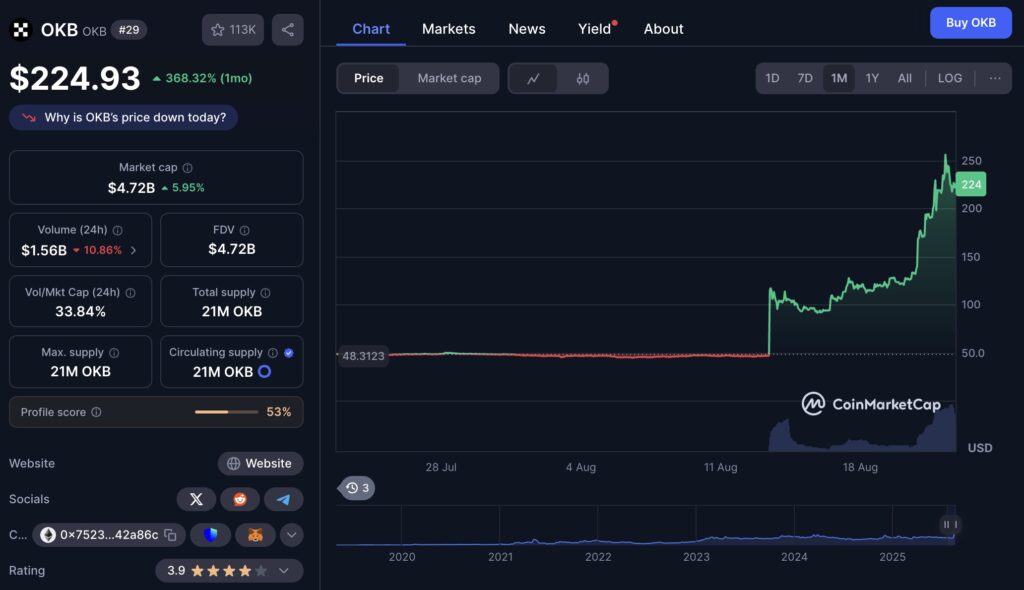Click the 224 current price label on axis
Image resolution: width=1024 pixels, height=590 pixels.
click(971, 184)
